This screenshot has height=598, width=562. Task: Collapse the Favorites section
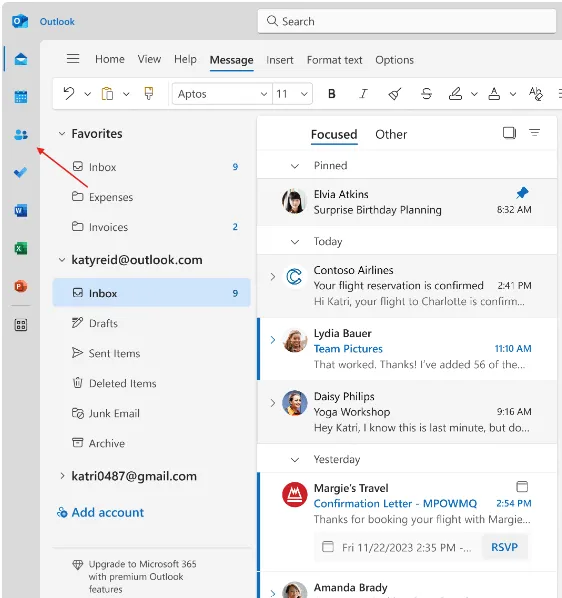tap(62, 133)
